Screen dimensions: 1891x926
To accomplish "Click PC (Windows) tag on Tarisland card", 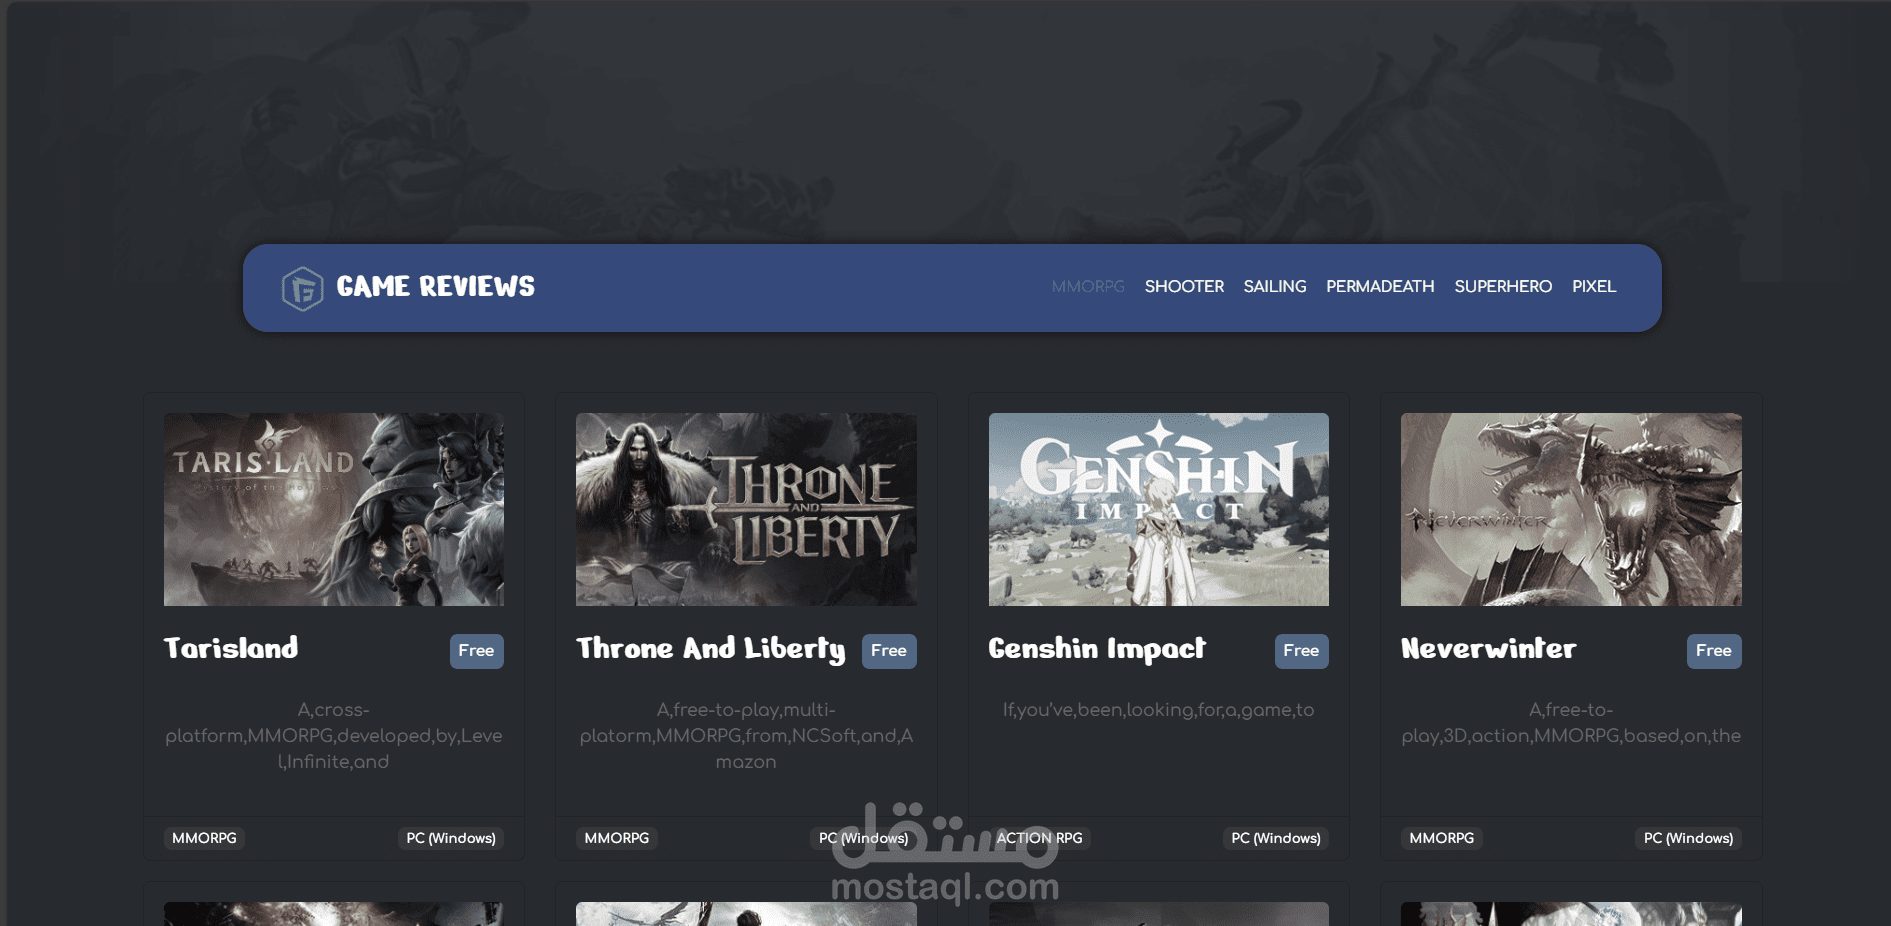I will pos(451,838).
